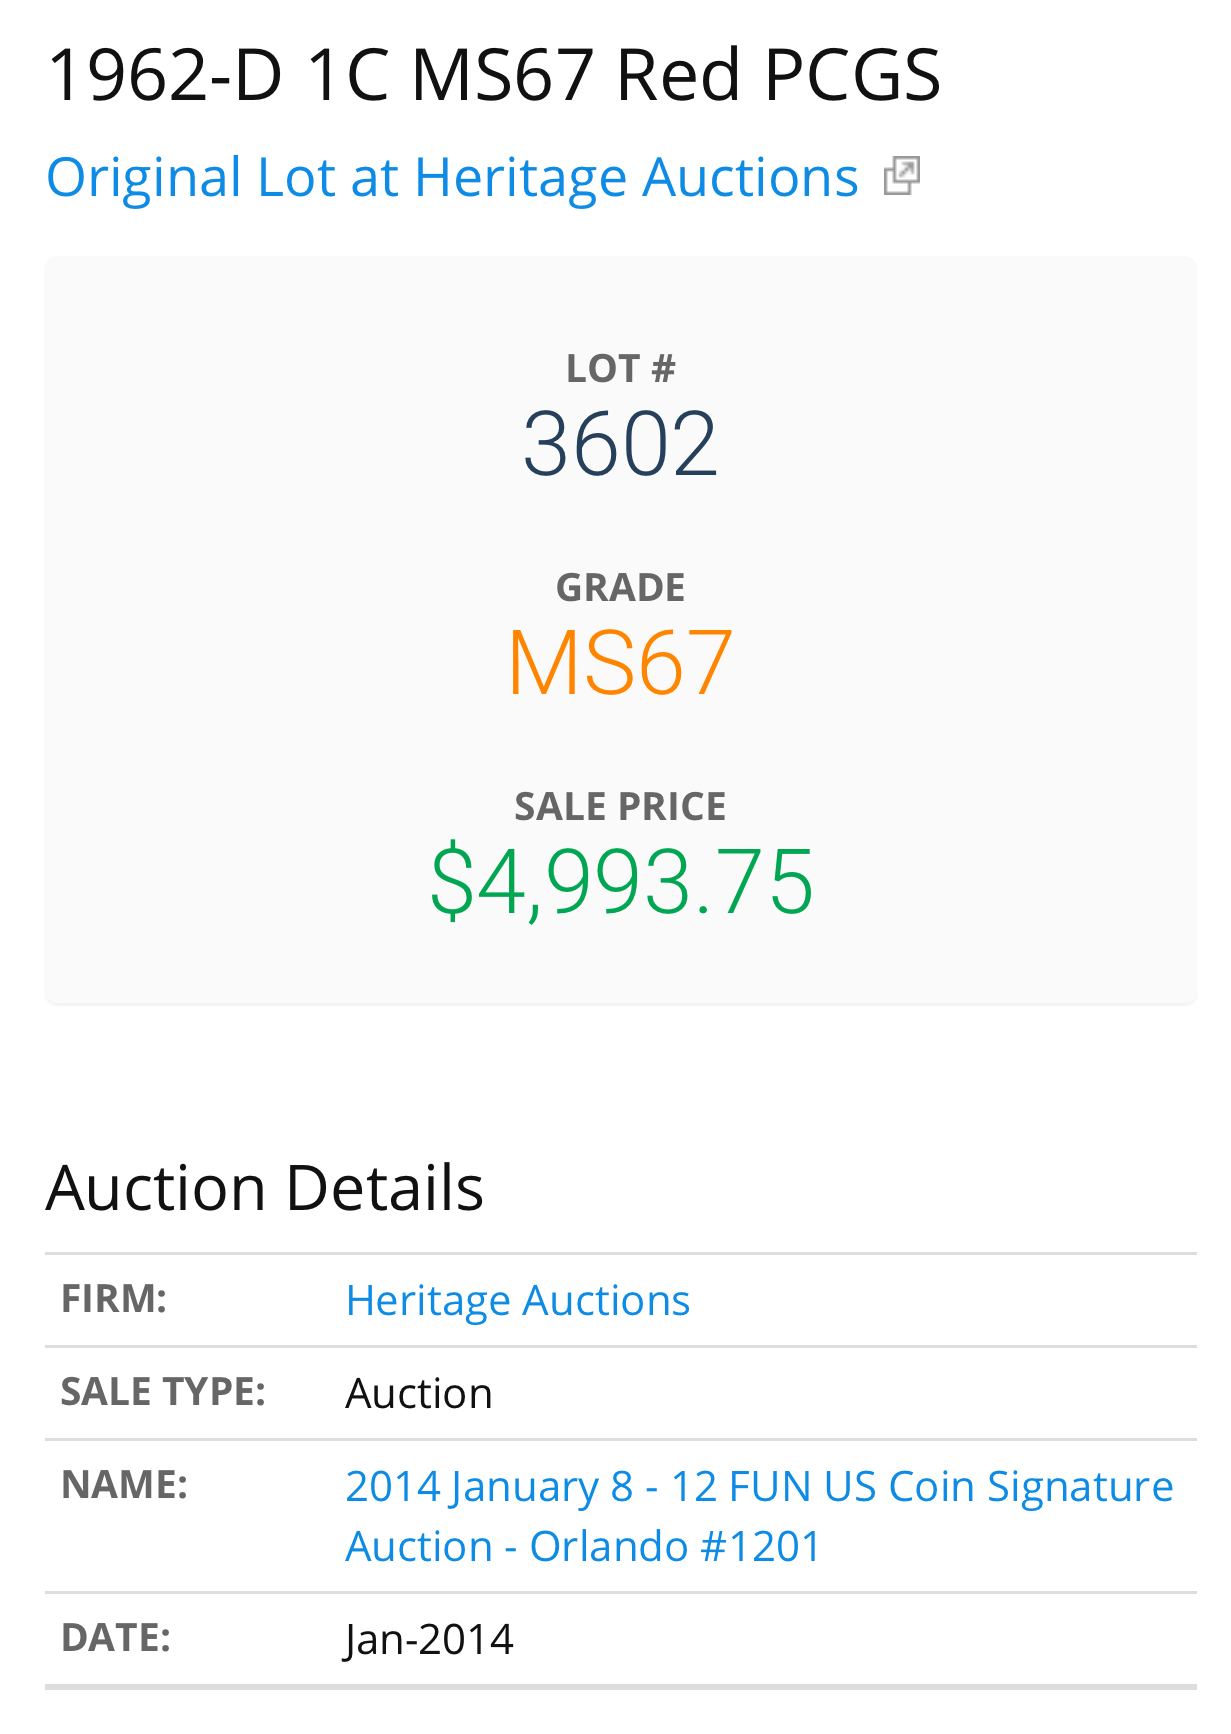
Task: Open the 2014 January FUN US Coin Signature Auction link
Action: (x=759, y=1516)
